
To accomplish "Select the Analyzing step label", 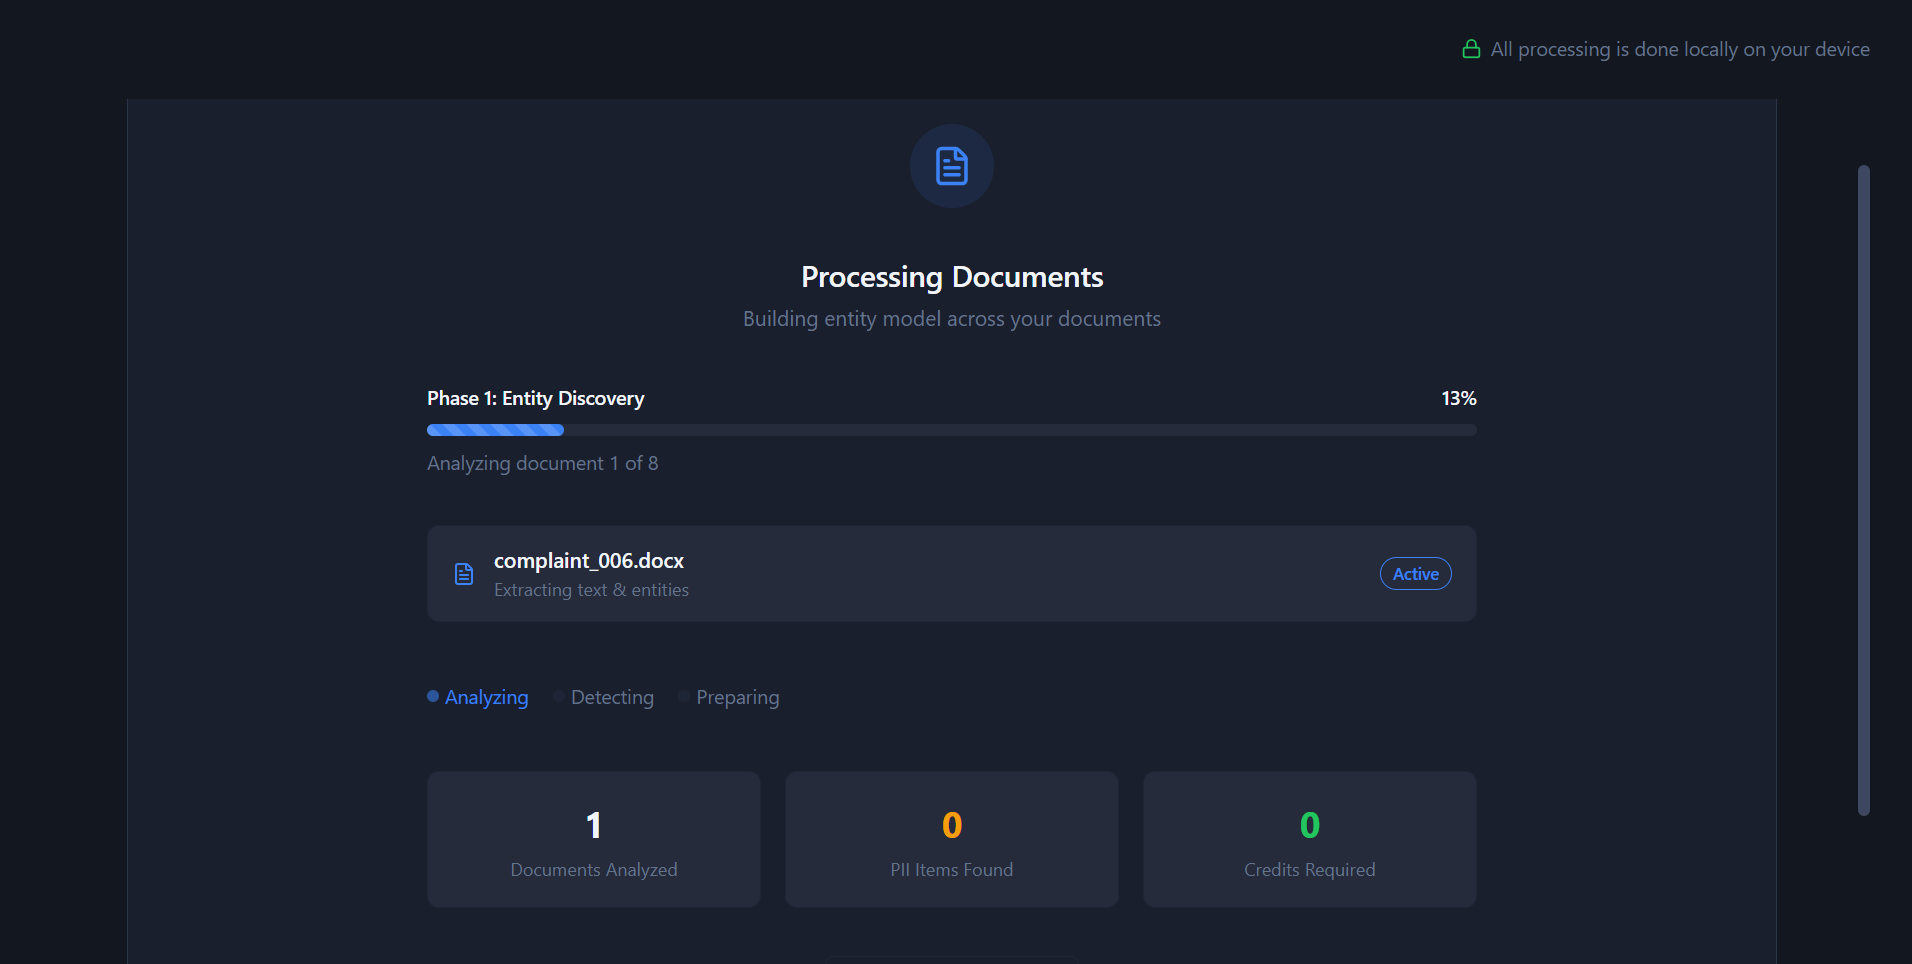I will click(x=486, y=697).
